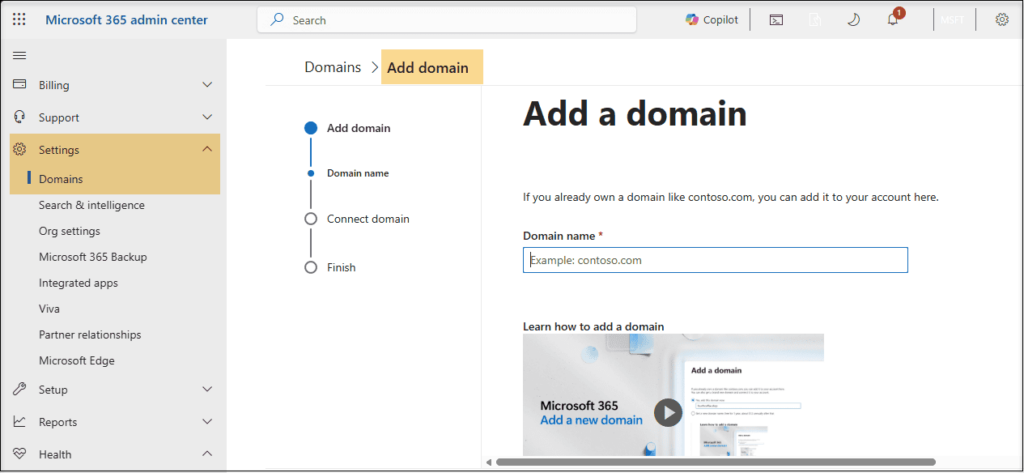Click the video thumbnail preview area

click(673, 395)
